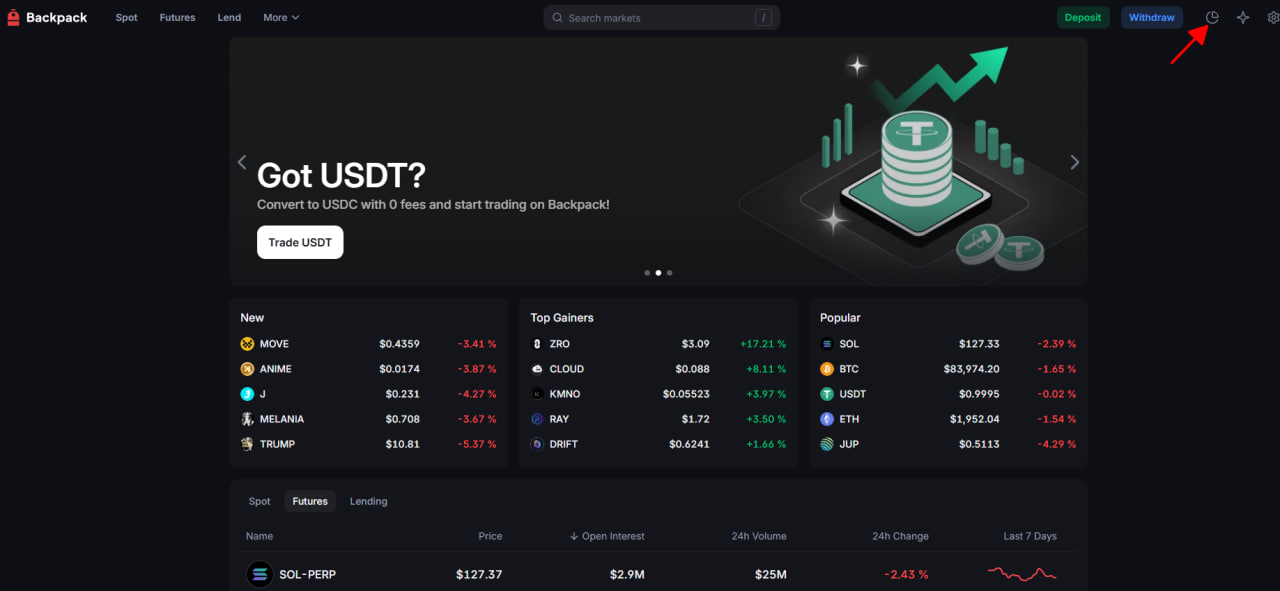Click the MELANIA token icon
Image resolution: width=1280 pixels, height=591 pixels.
[247, 419]
